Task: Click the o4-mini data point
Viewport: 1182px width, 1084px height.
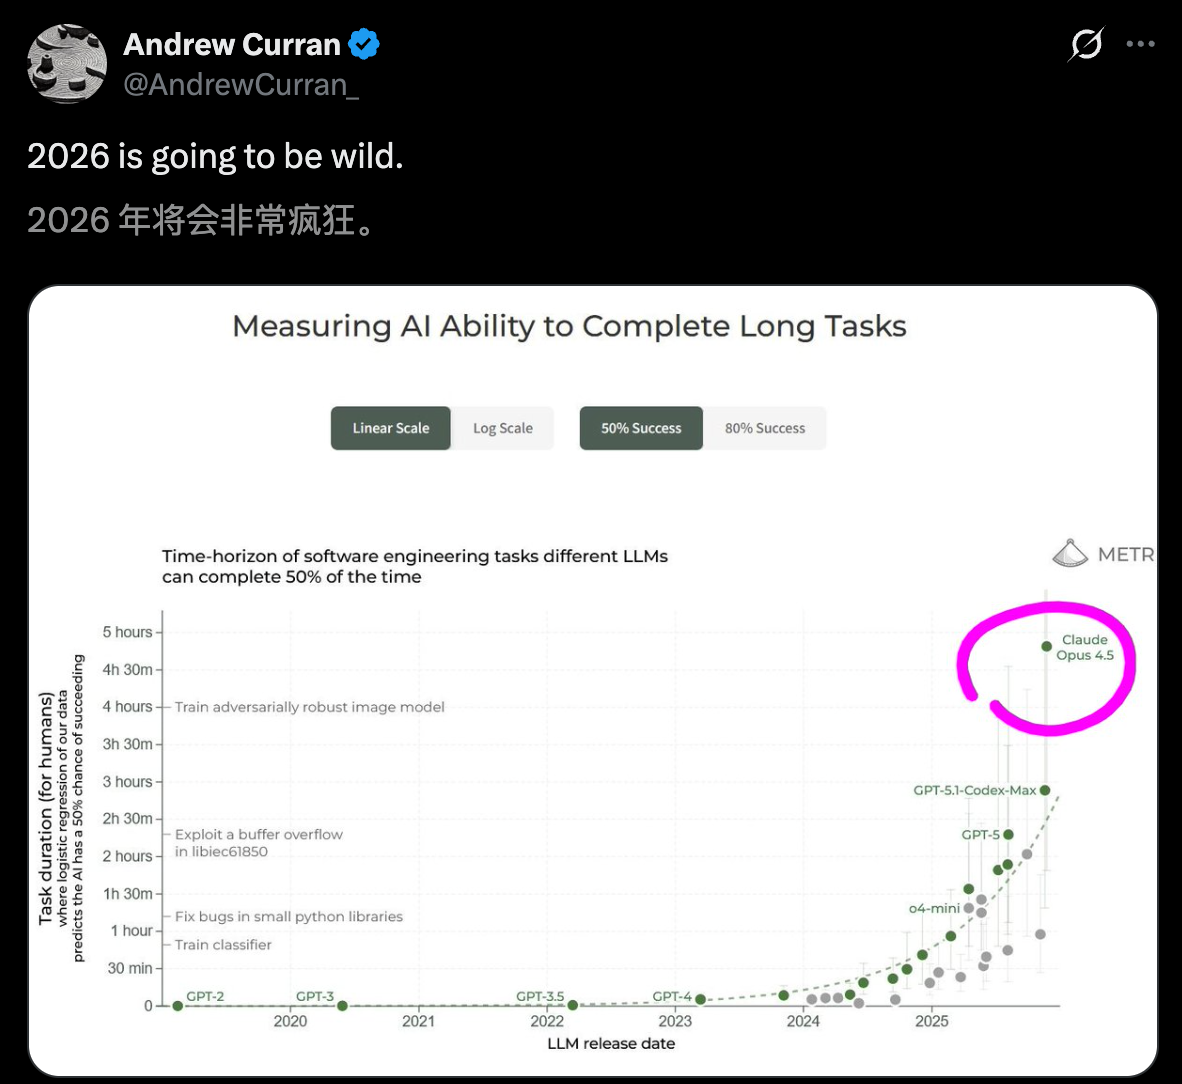Action: (x=968, y=908)
